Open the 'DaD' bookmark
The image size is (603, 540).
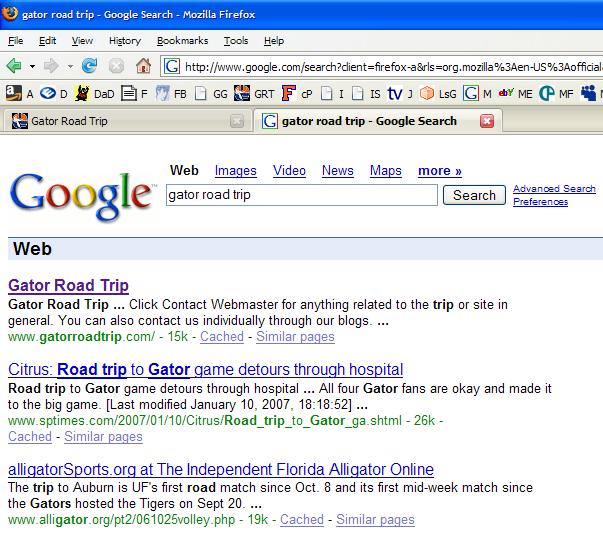(x=94, y=93)
